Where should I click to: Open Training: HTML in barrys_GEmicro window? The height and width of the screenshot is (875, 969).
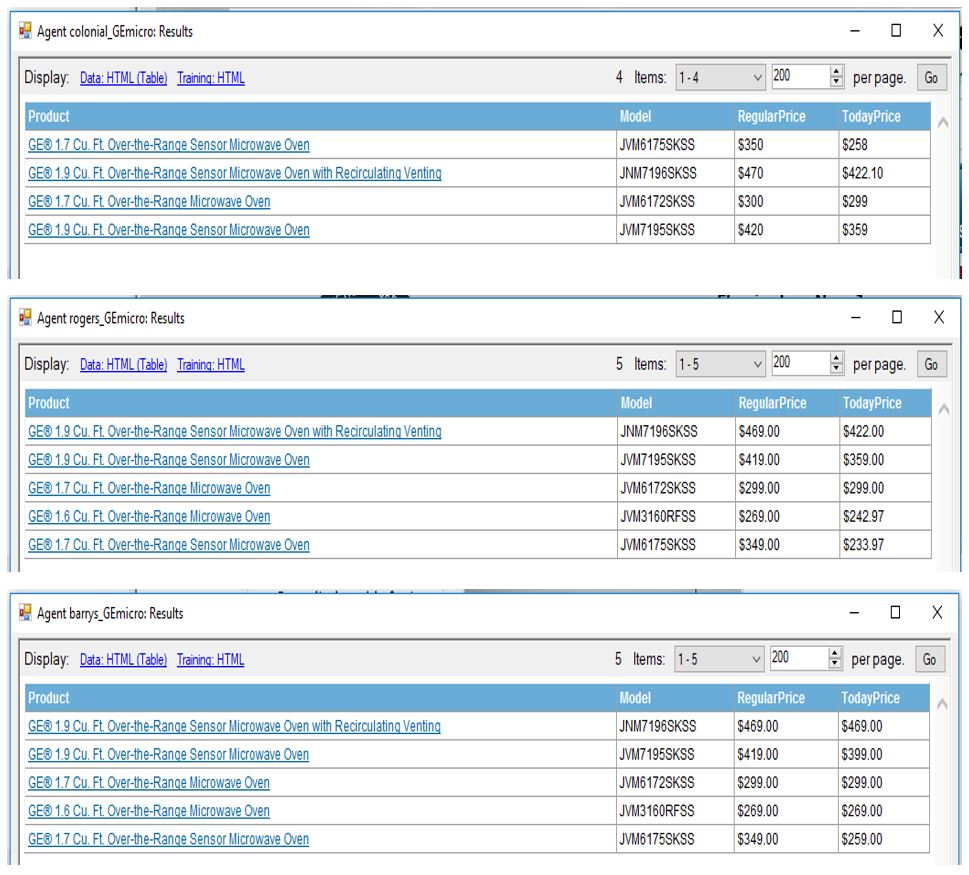click(211, 659)
